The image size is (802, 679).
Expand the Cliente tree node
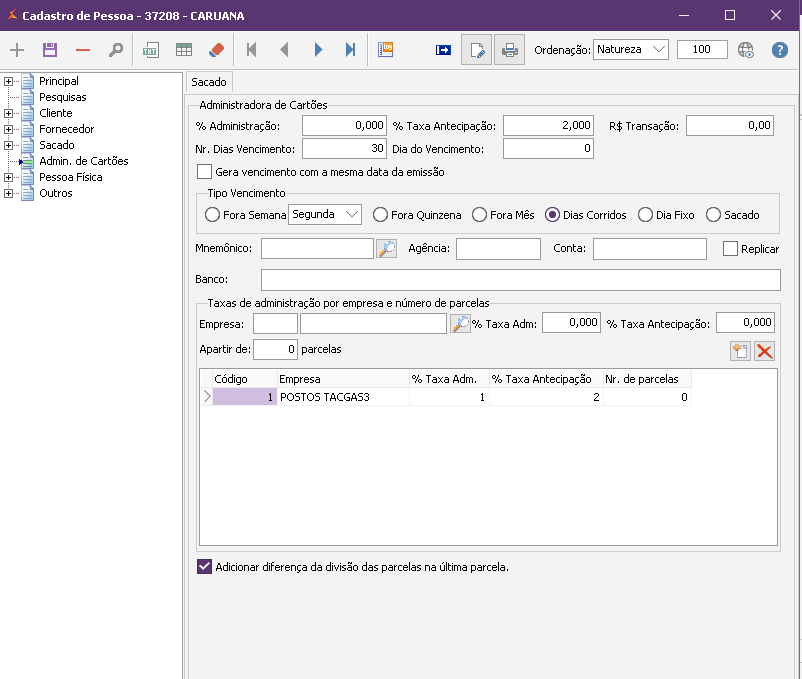(8, 113)
